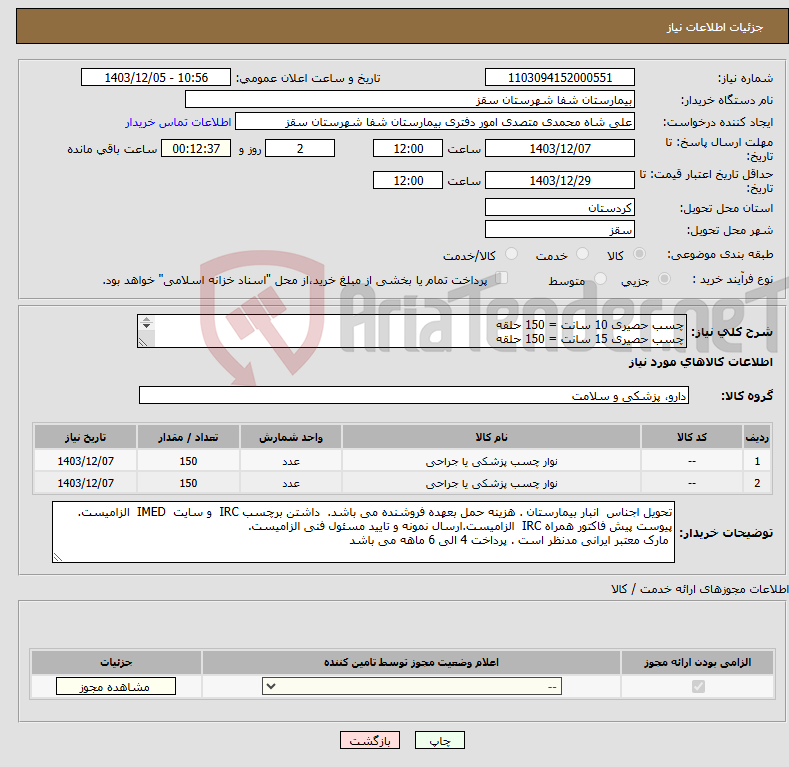The height and width of the screenshot is (767, 789).
Task: Select the خدمت radio button
Action: (582, 254)
